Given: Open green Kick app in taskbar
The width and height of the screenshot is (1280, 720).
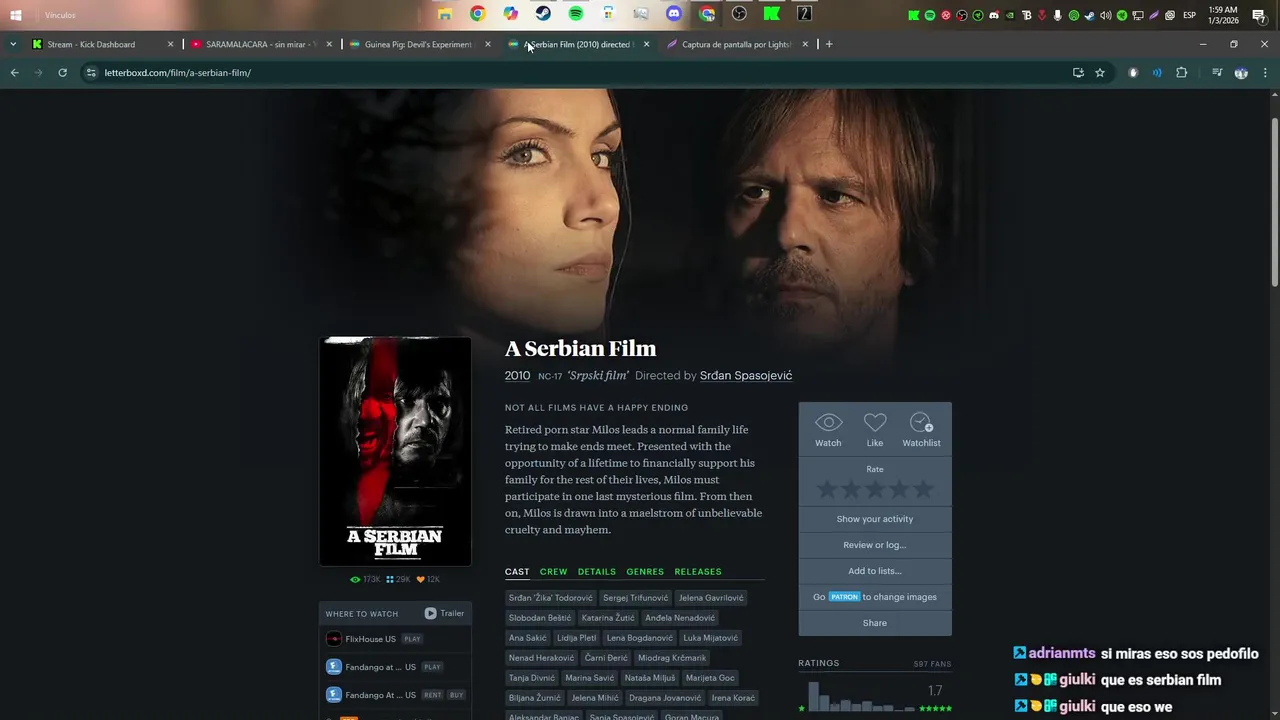Looking at the screenshot, I should click(772, 14).
